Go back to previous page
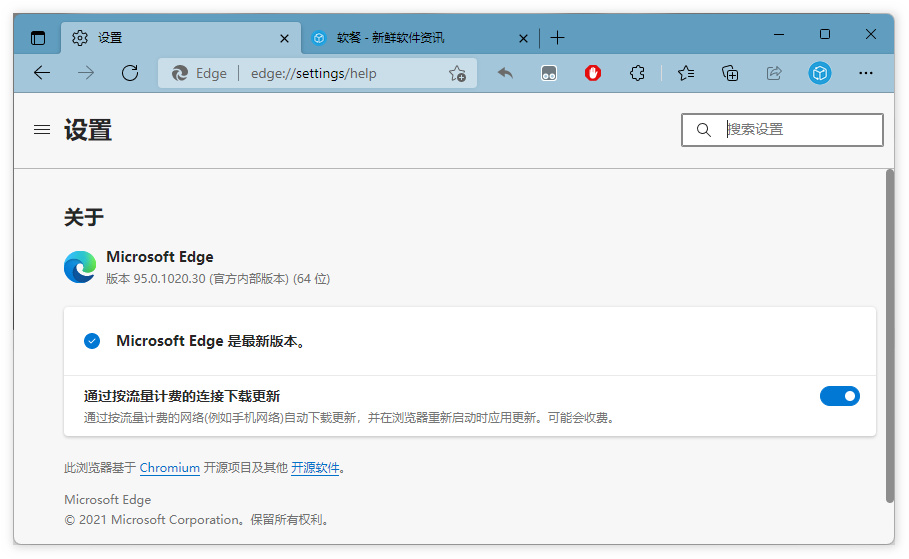 [42, 73]
